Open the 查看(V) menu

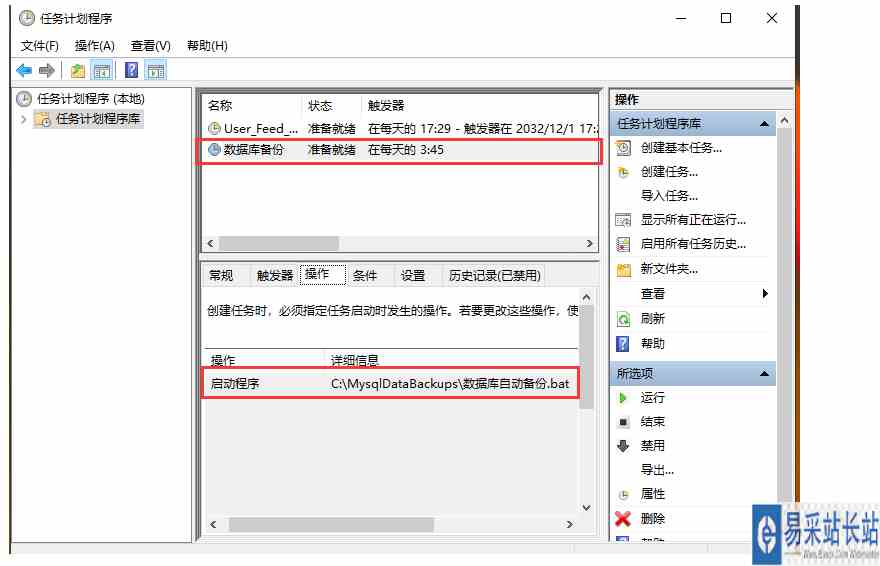(x=150, y=46)
